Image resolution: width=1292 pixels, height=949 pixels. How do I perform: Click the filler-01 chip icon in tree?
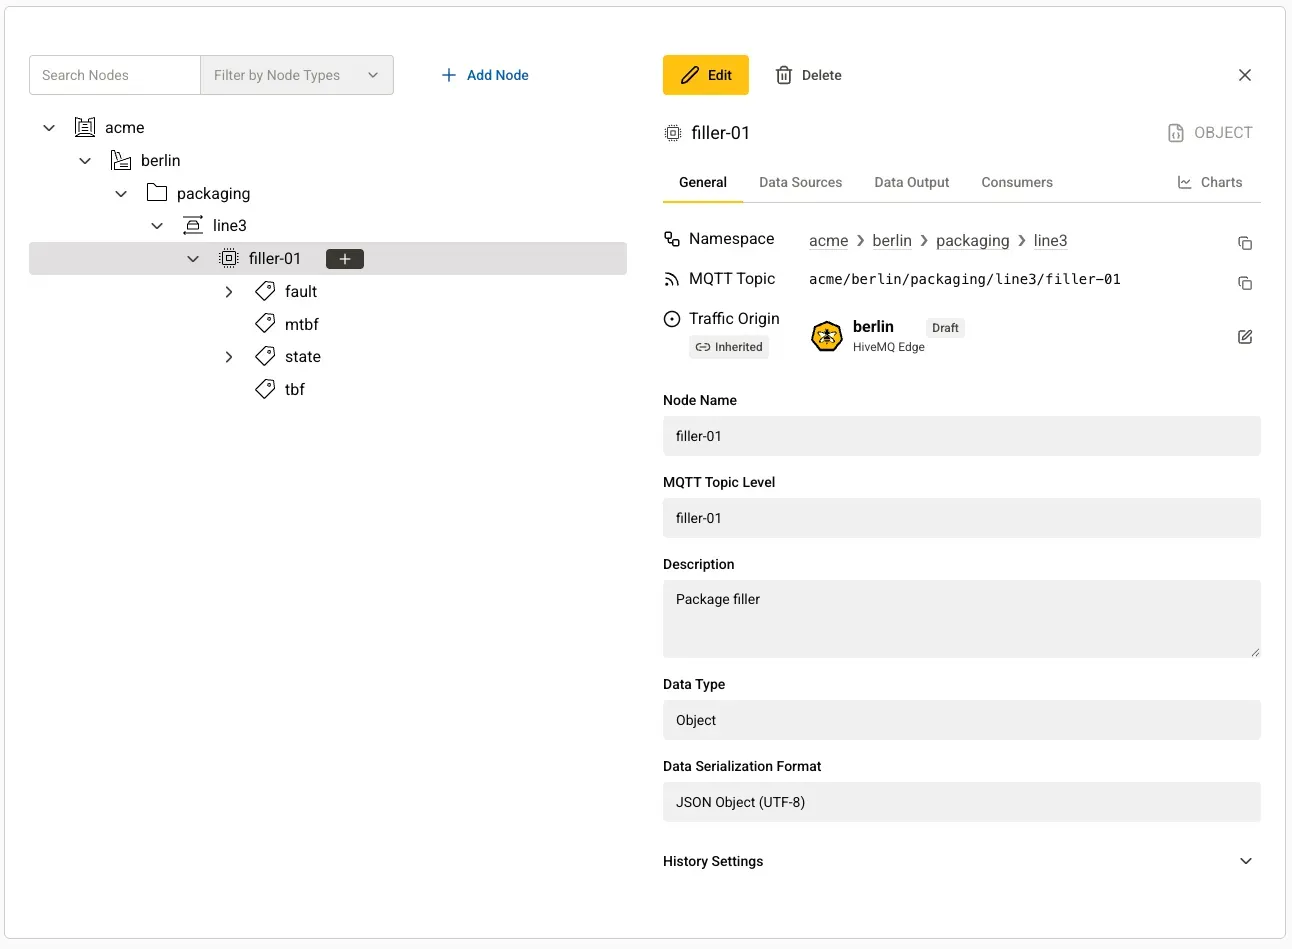click(229, 258)
